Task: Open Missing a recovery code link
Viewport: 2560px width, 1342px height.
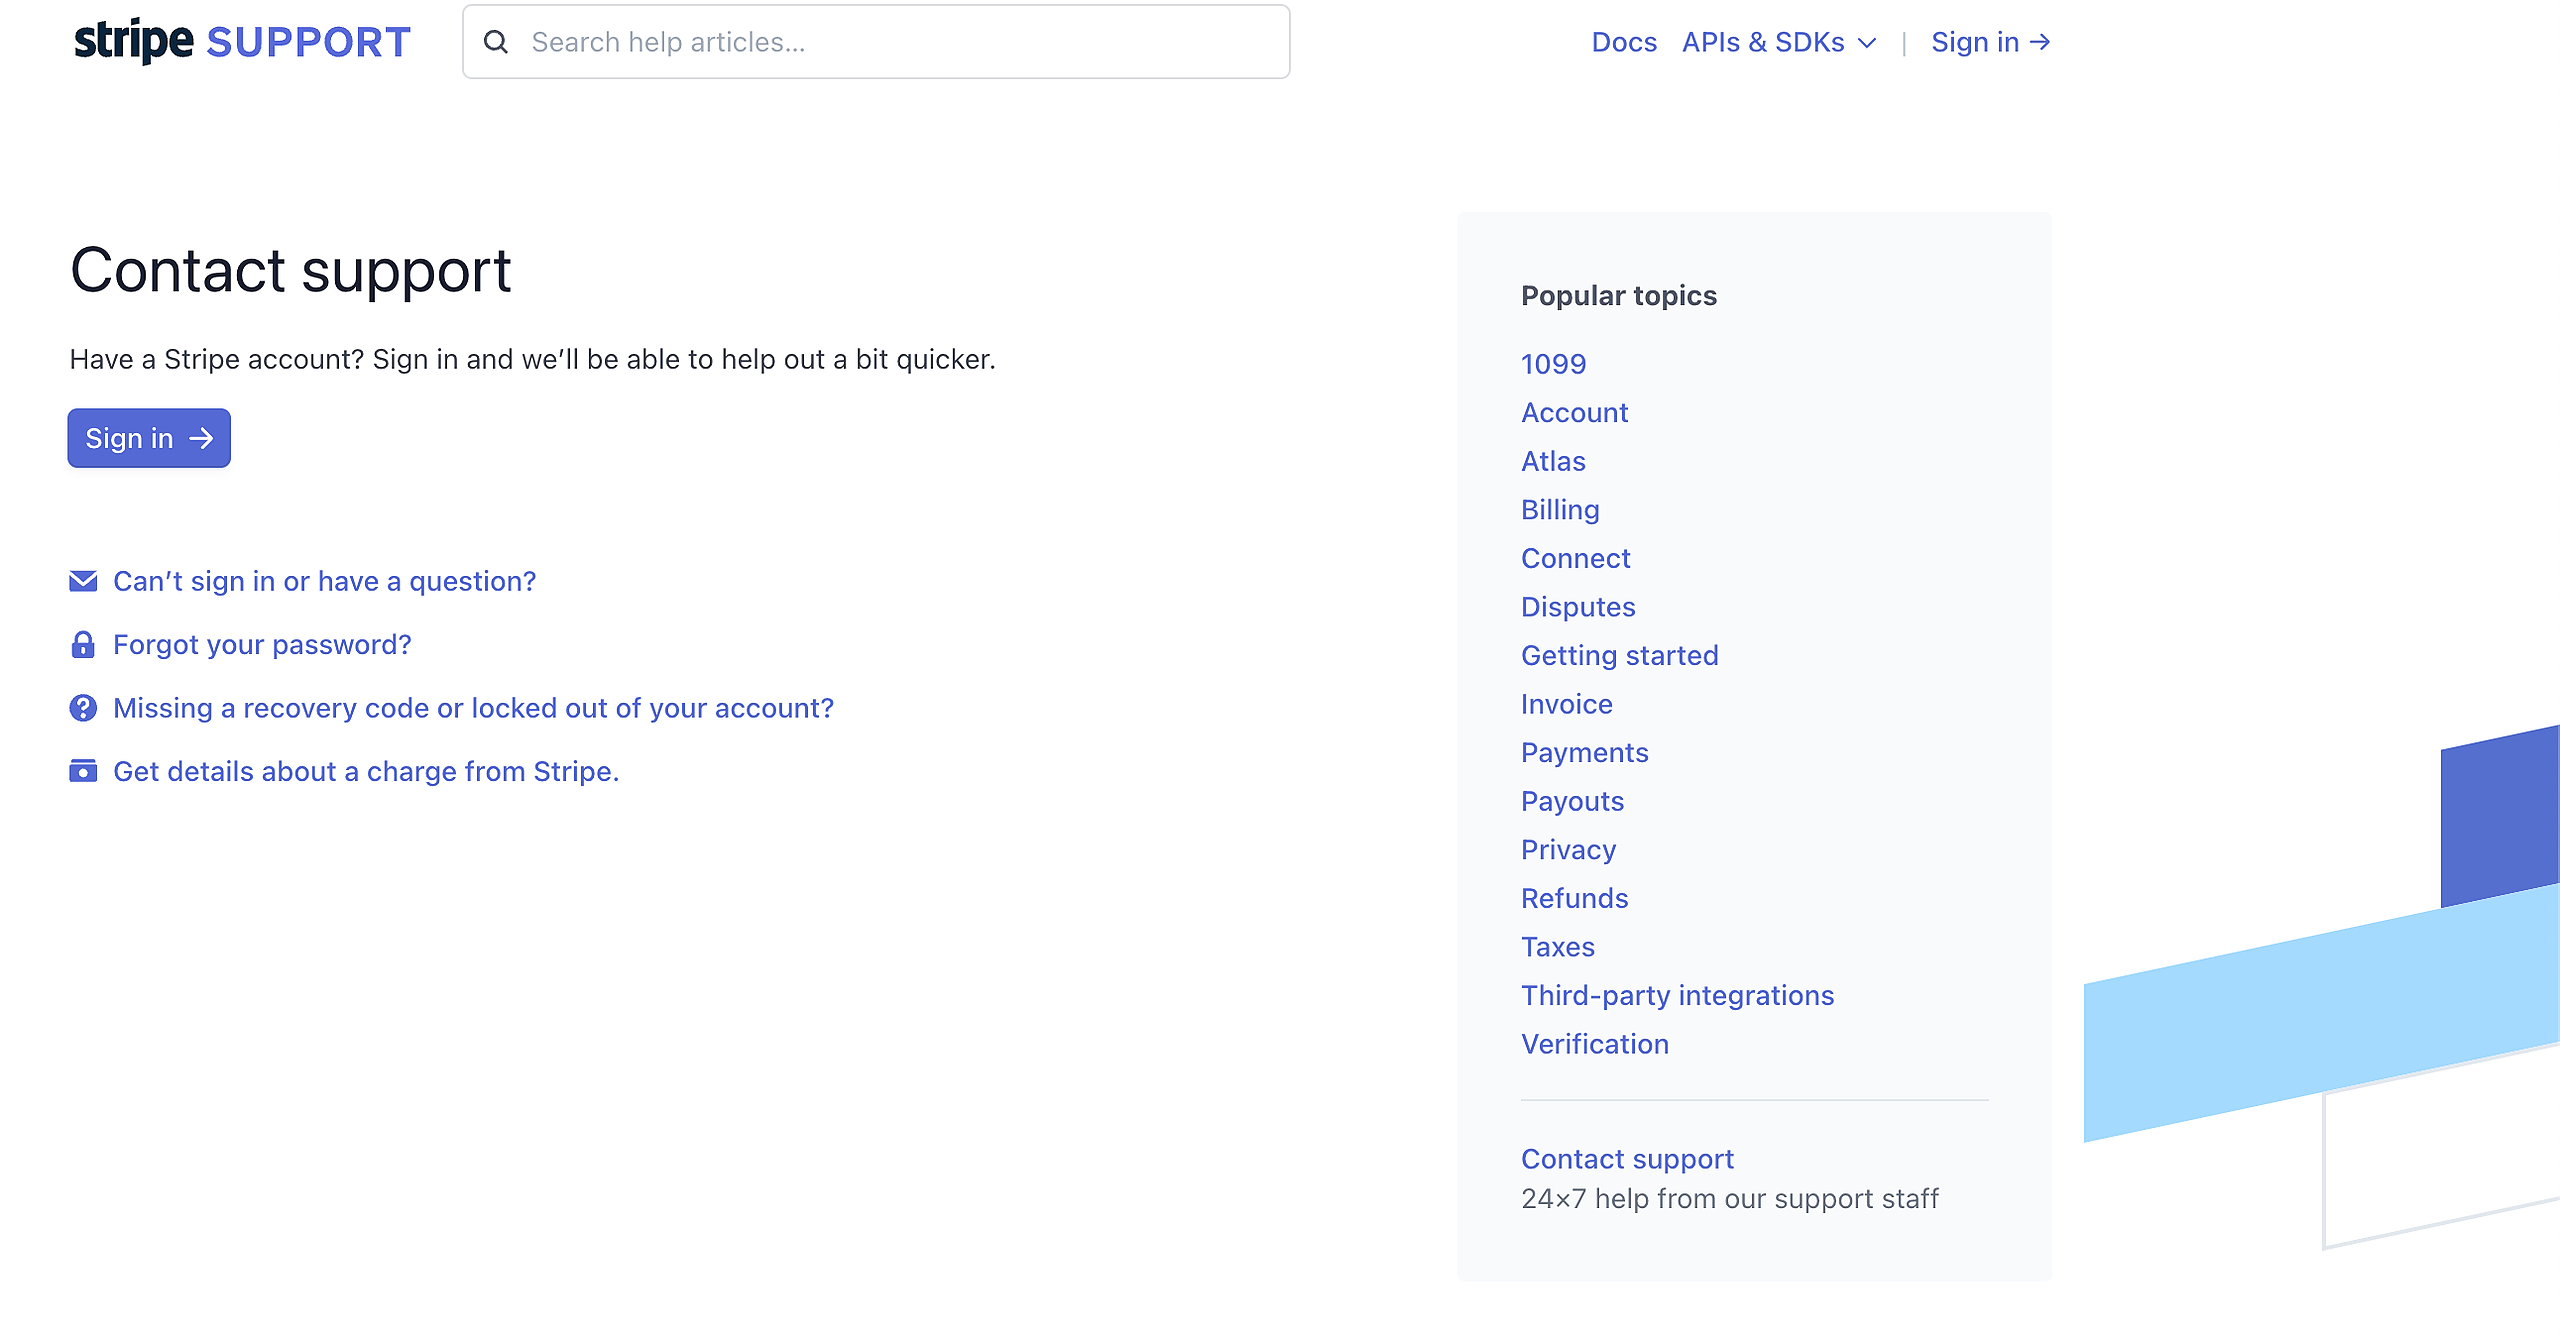Action: (473, 708)
